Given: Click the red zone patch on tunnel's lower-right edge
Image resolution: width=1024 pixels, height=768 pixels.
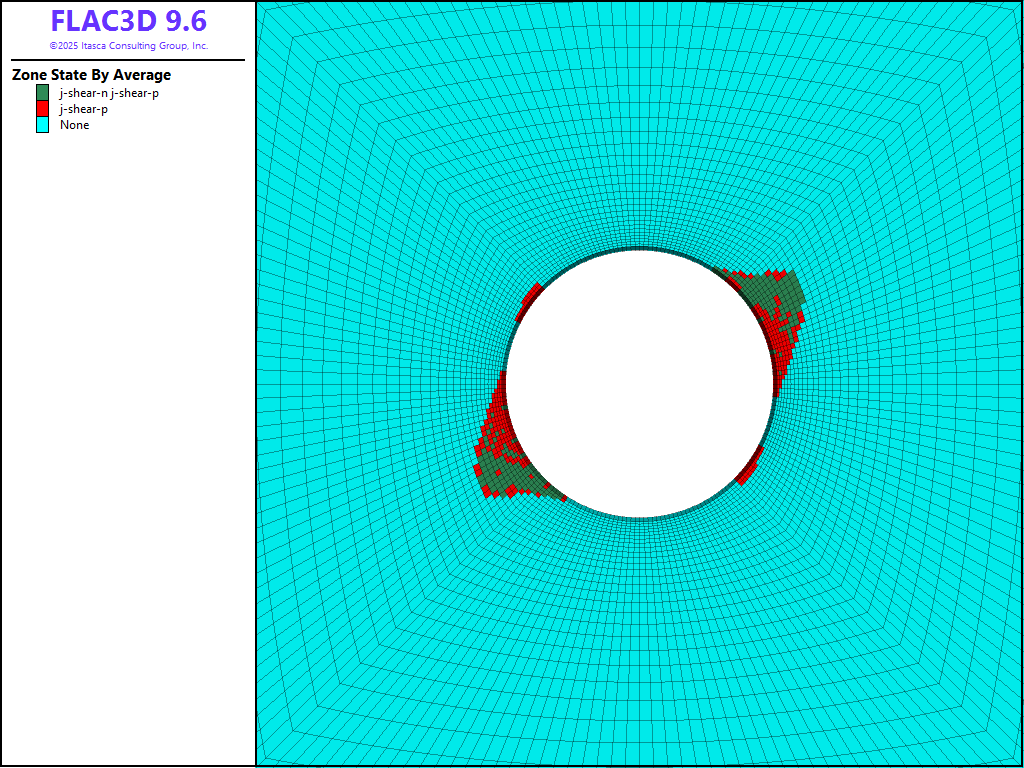Looking at the screenshot, I should coord(750,466).
